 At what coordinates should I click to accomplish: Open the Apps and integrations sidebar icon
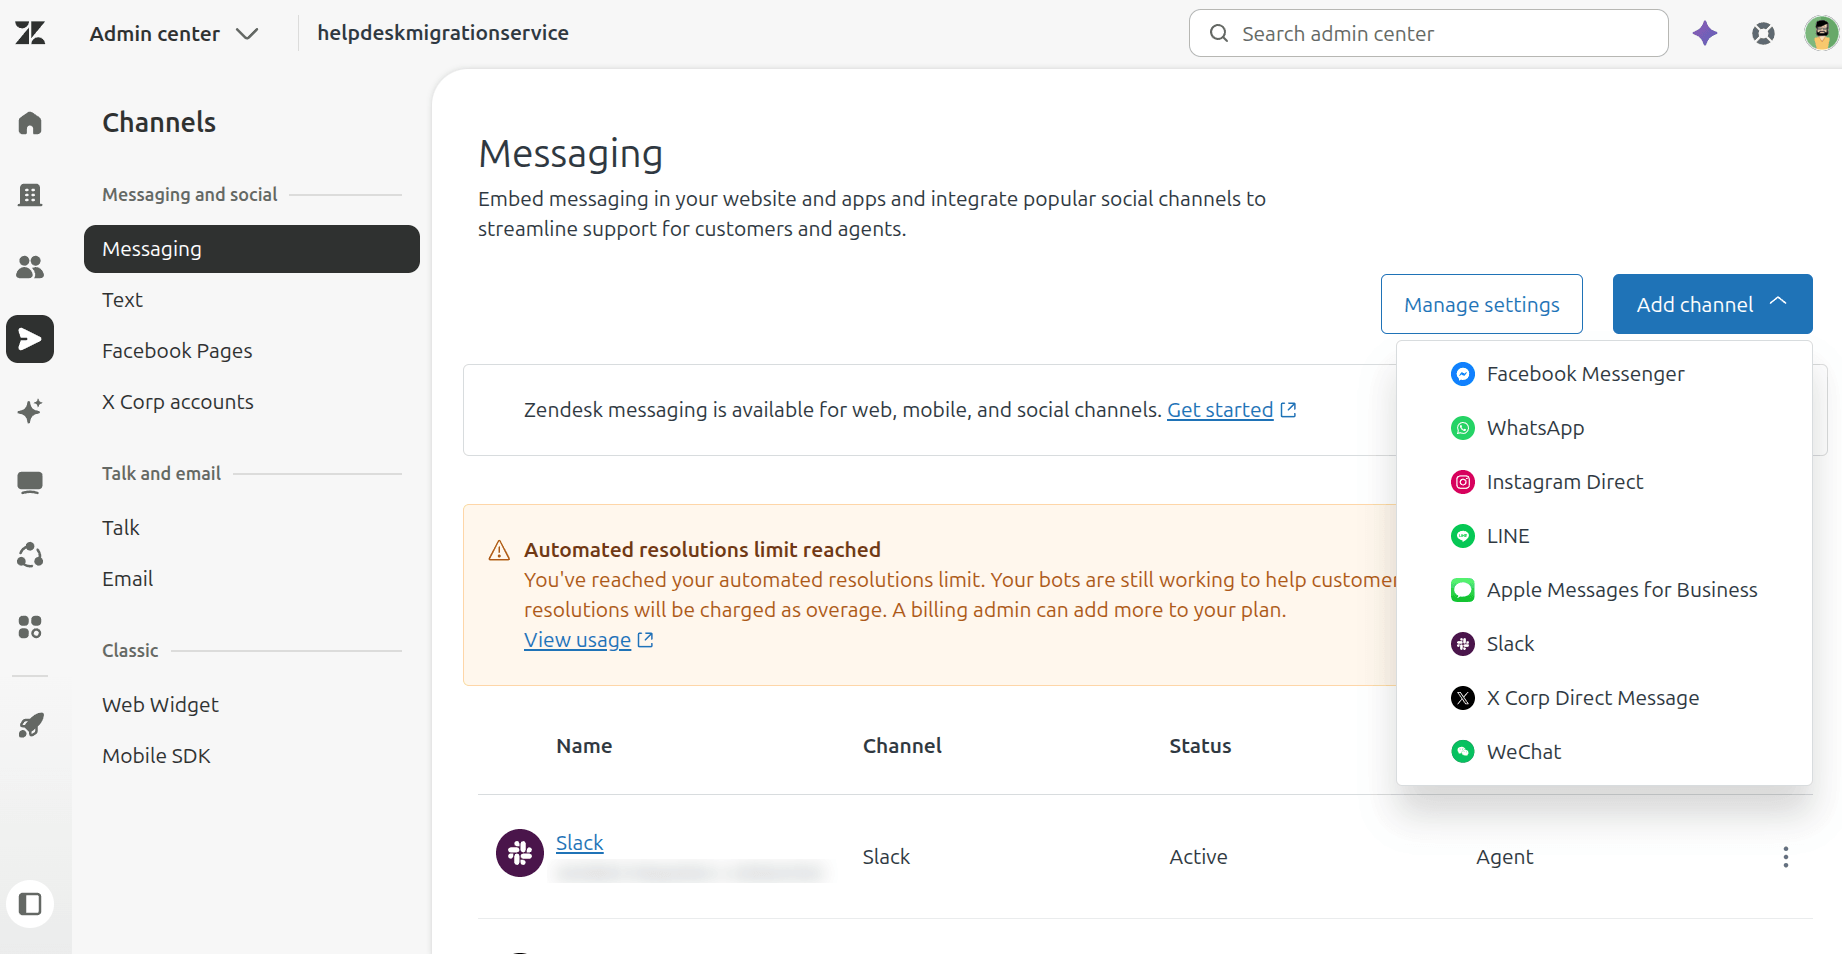pos(30,627)
